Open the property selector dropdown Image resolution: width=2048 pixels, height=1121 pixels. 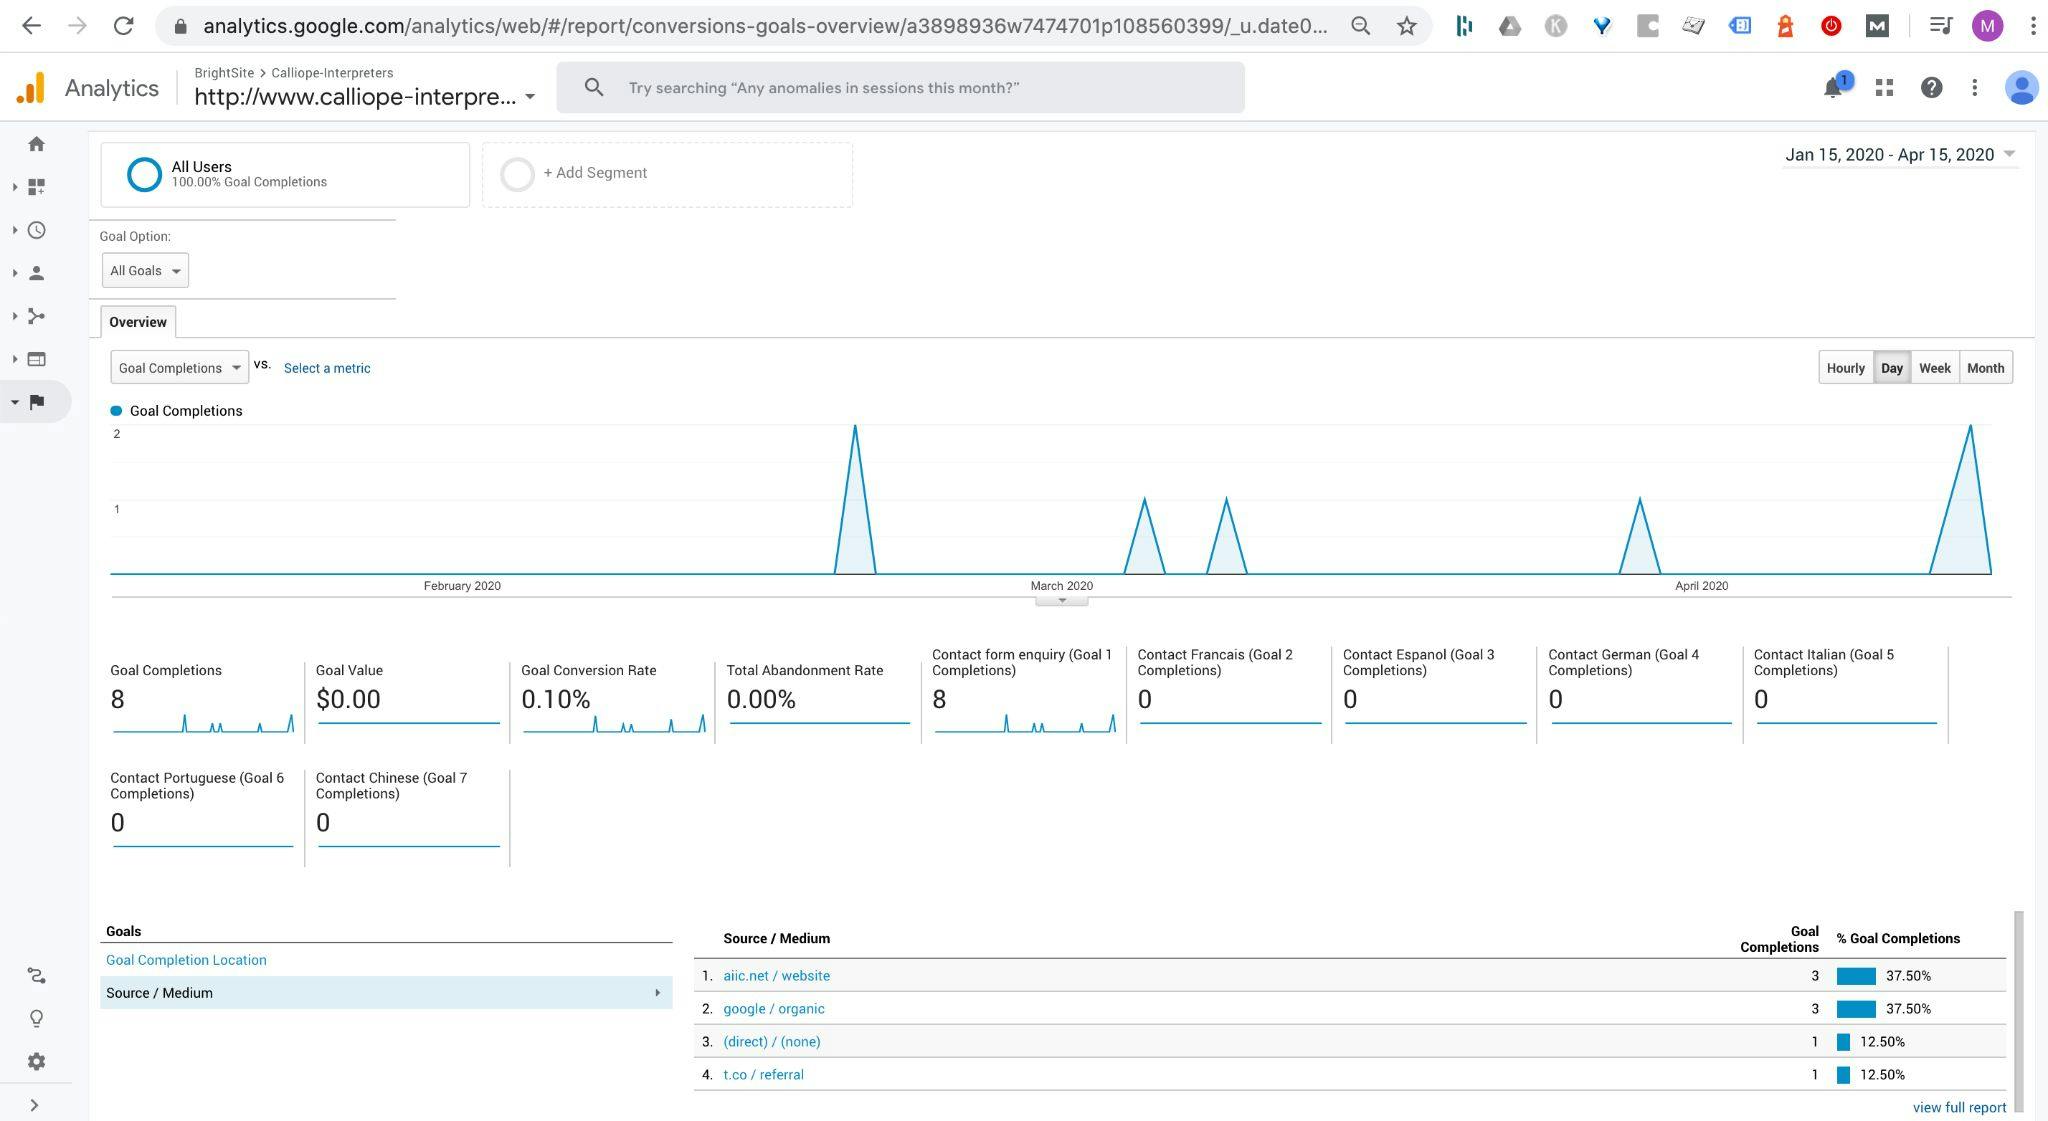point(365,97)
